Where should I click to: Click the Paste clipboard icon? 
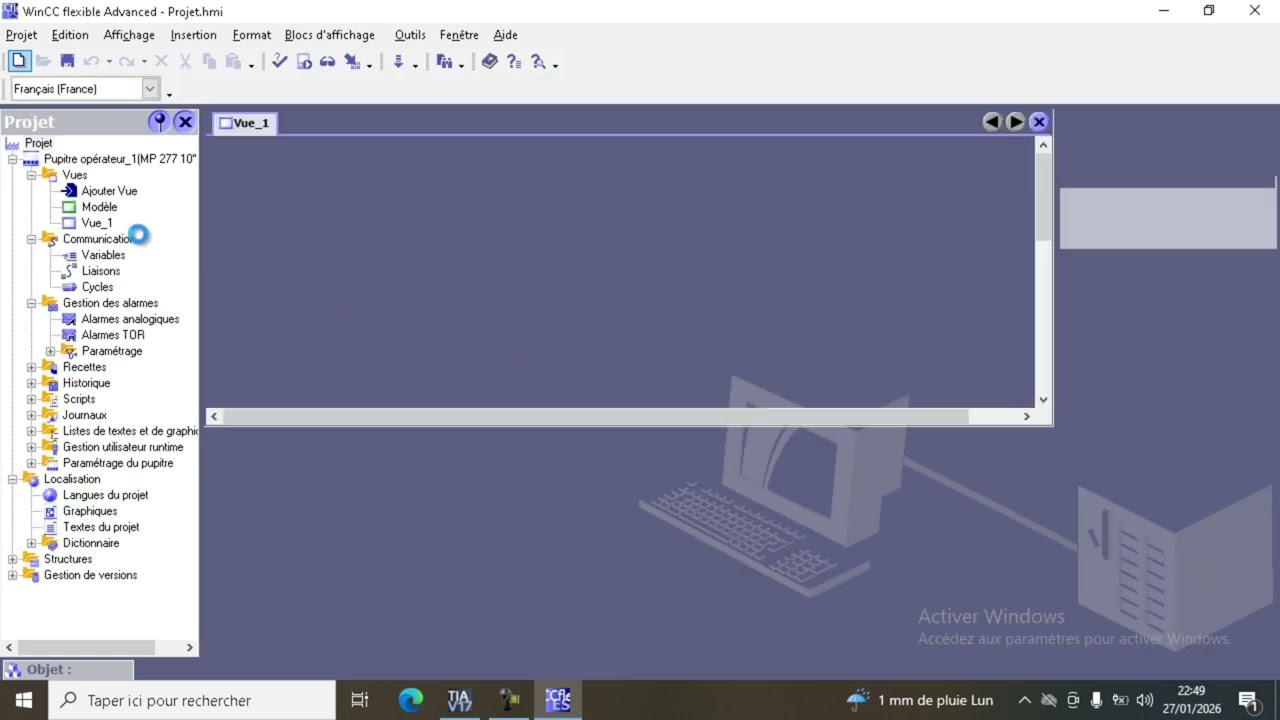(x=233, y=61)
